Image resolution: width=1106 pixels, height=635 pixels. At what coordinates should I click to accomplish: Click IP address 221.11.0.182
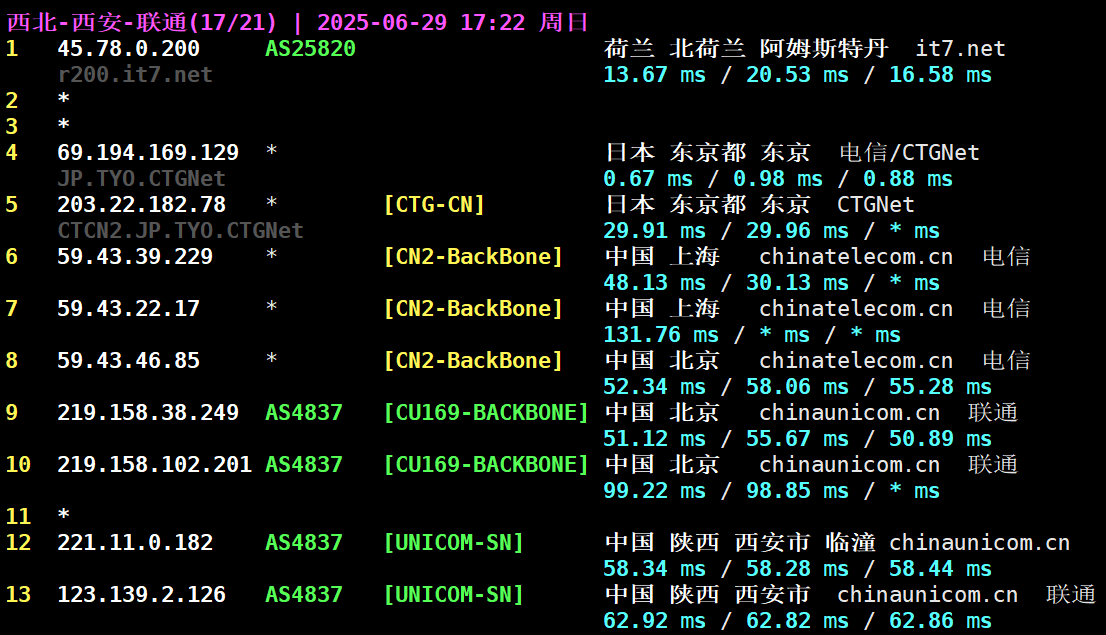[135, 542]
